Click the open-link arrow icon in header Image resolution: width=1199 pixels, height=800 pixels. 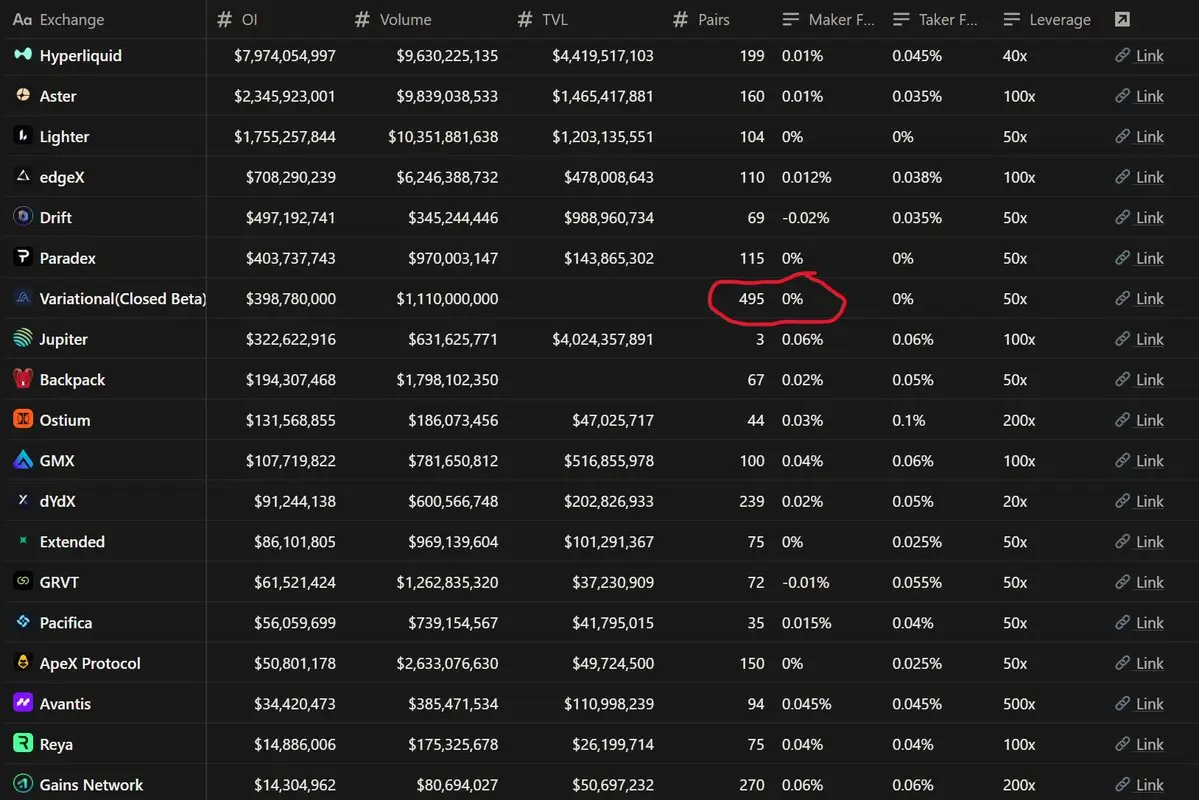pyautogui.click(x=1122, y=19)
